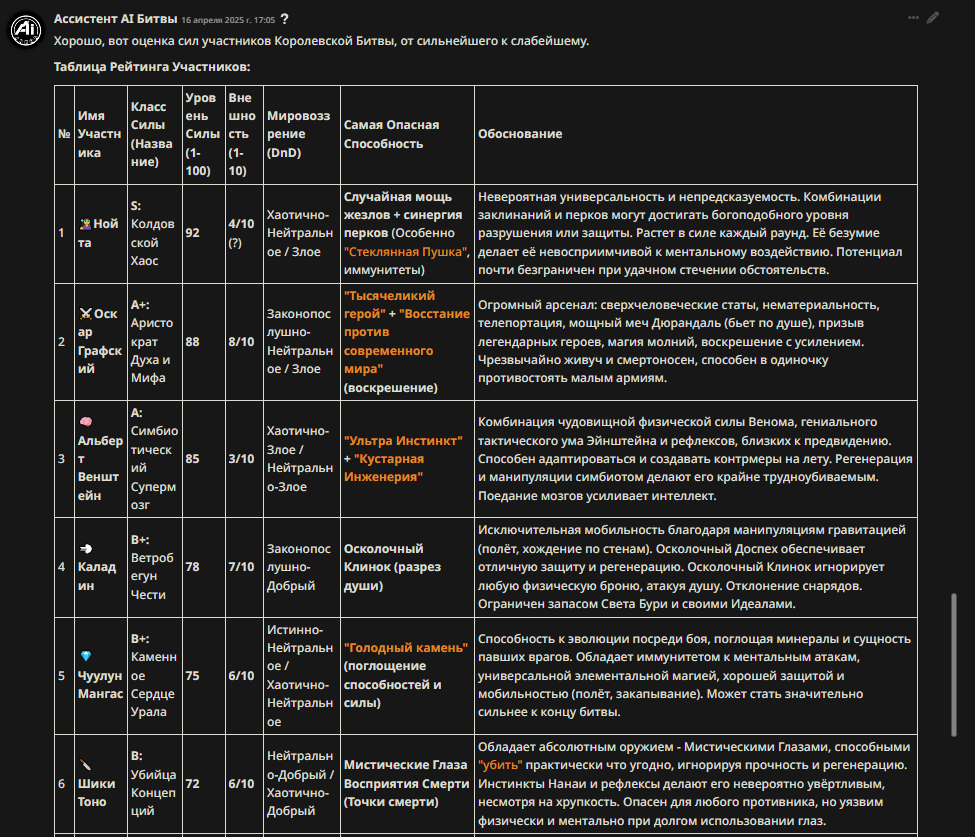Image resolution: width=975 pixels, height=837 pixels.
Task: Click the mage emoji beside Нойта
Action: tap(85, 224)
